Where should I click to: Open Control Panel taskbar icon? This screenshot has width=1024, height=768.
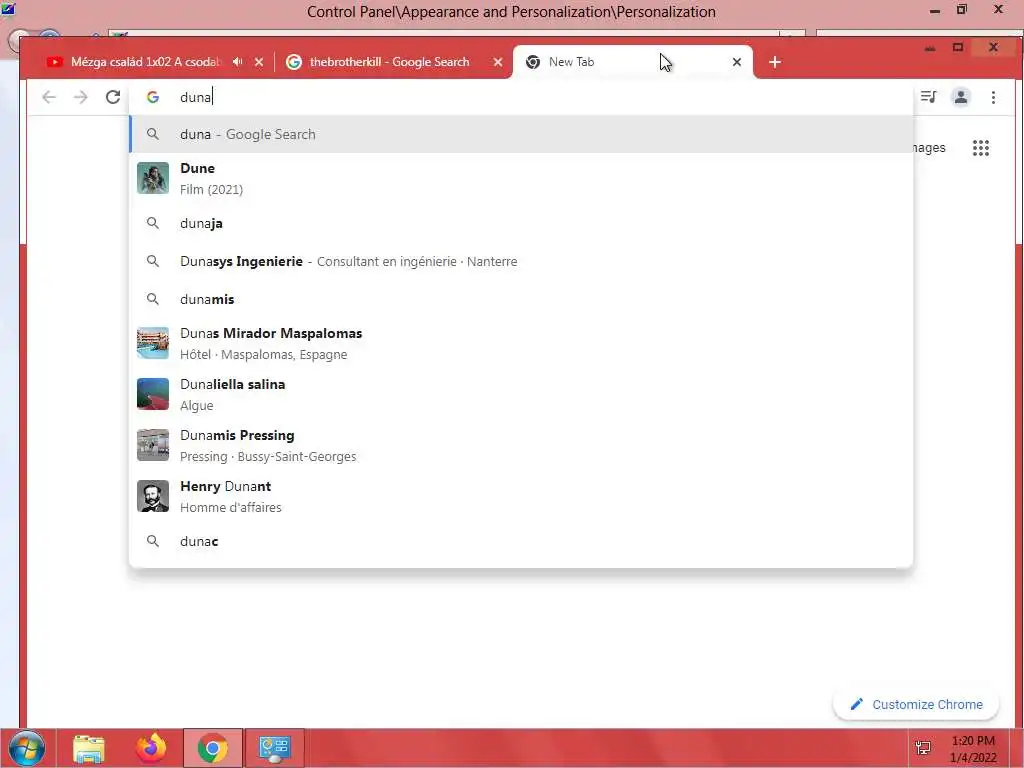[x=274, y=748]
